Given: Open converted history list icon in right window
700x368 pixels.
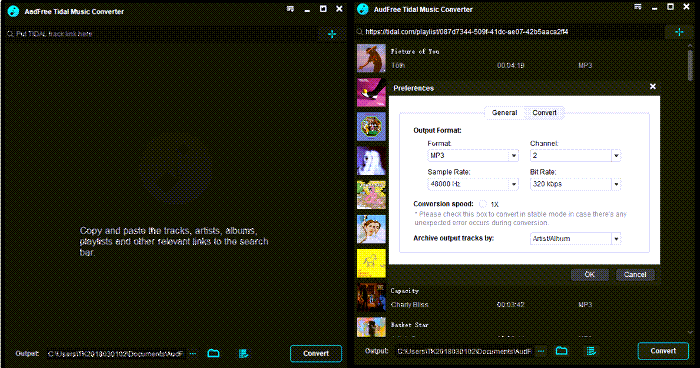Looking at the screenshot, I should tap(591, 351).
